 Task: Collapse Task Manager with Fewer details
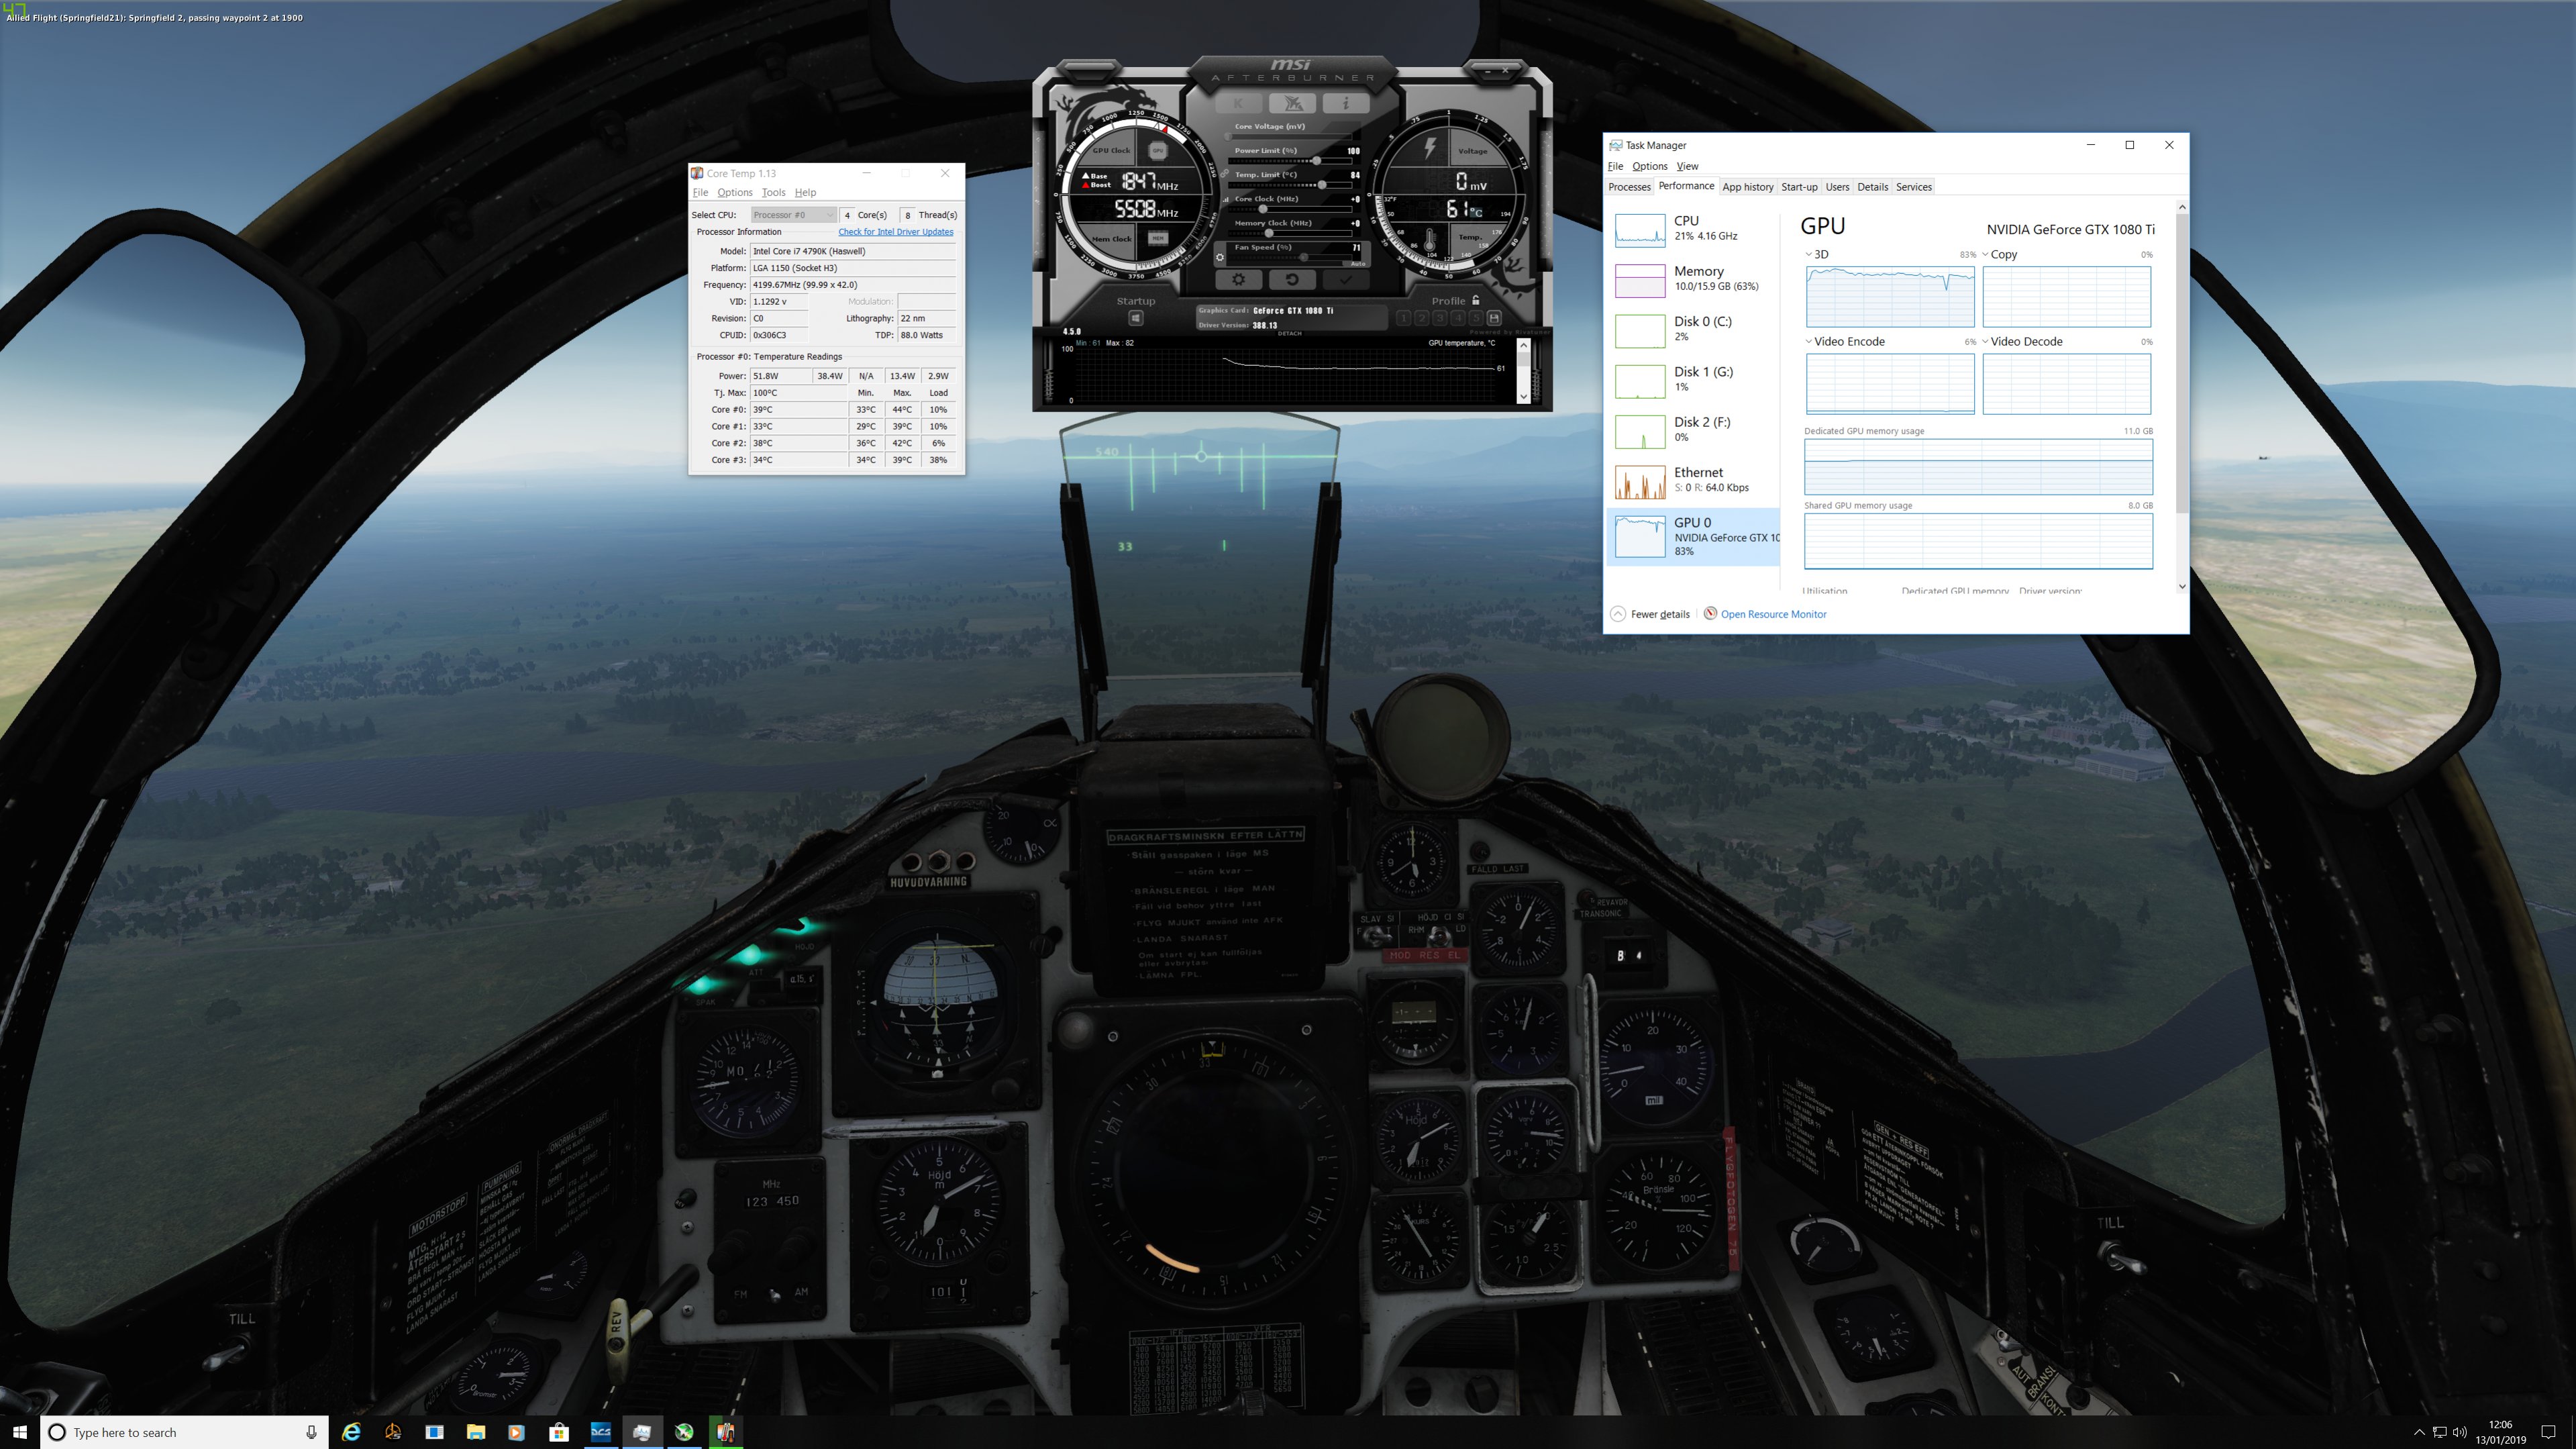tap(1651, 614)
